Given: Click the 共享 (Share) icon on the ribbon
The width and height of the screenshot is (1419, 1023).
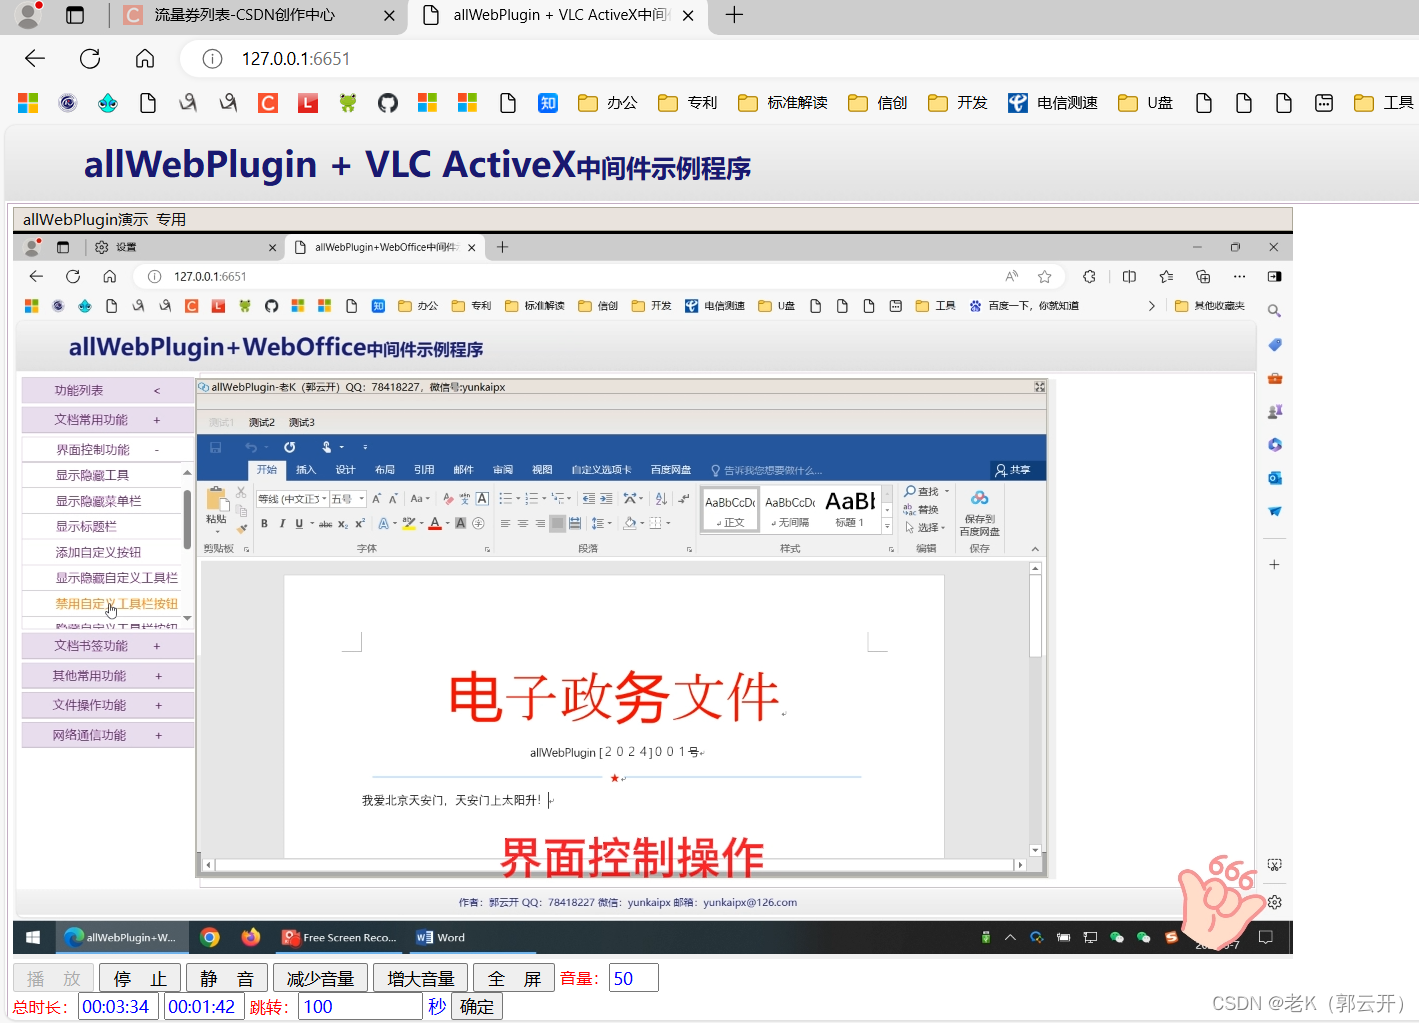Looking at the screenshot, I should coord(1012,470).
